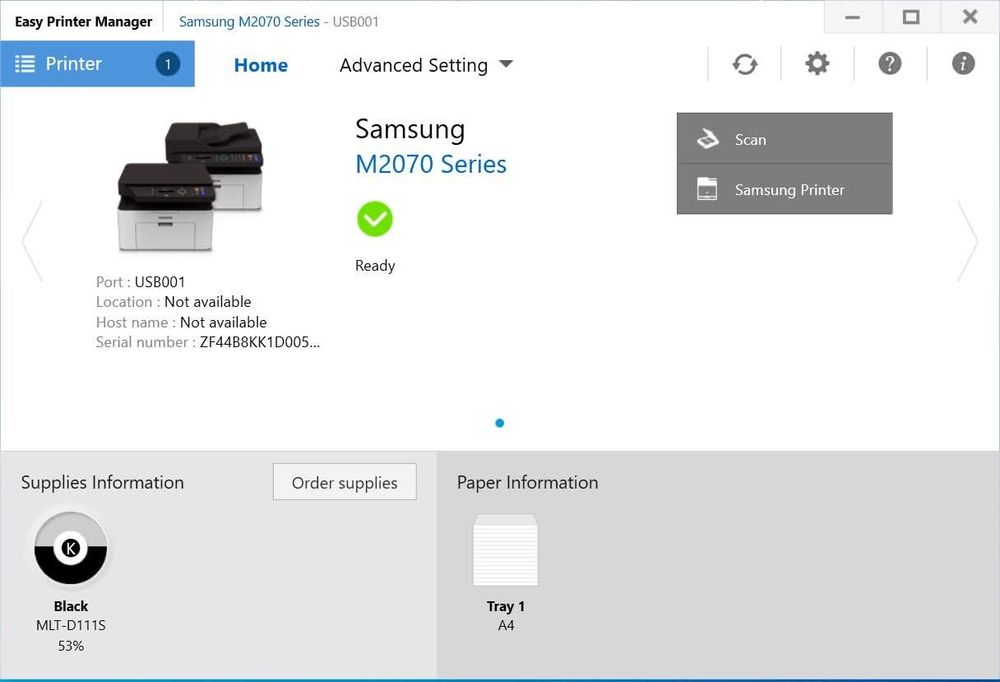
Task: Click the printer count badge showing 1
Action: [x=168, y=64]
